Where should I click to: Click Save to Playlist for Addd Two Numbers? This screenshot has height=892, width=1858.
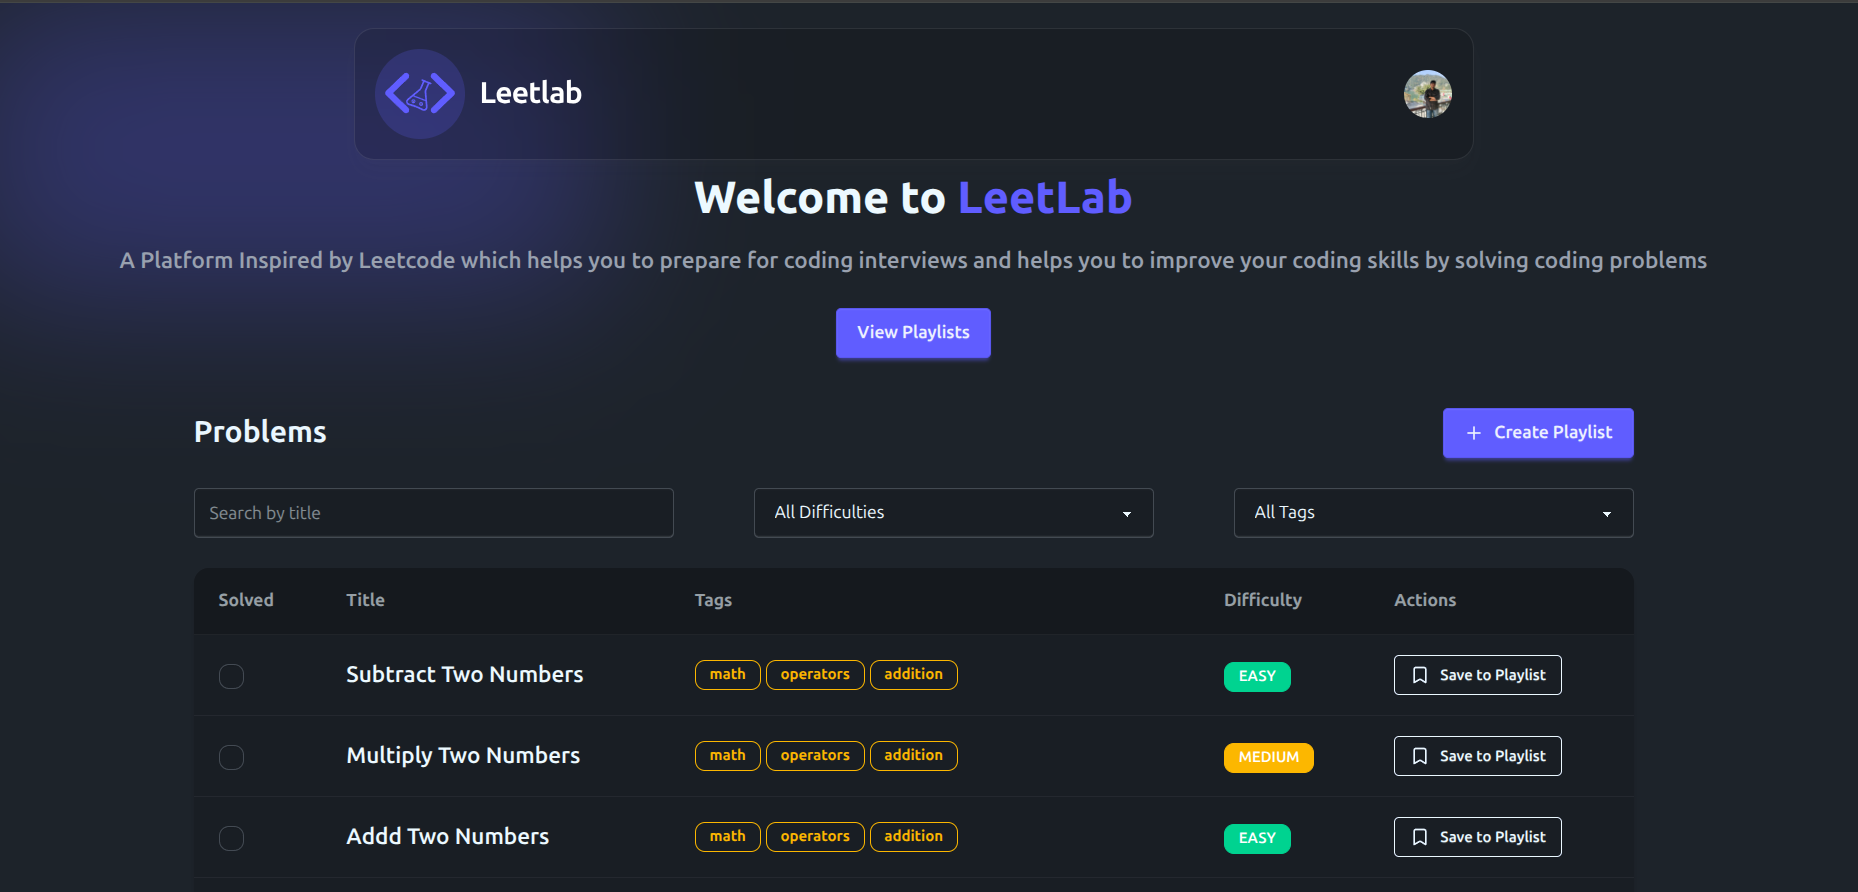[1478, 837]
